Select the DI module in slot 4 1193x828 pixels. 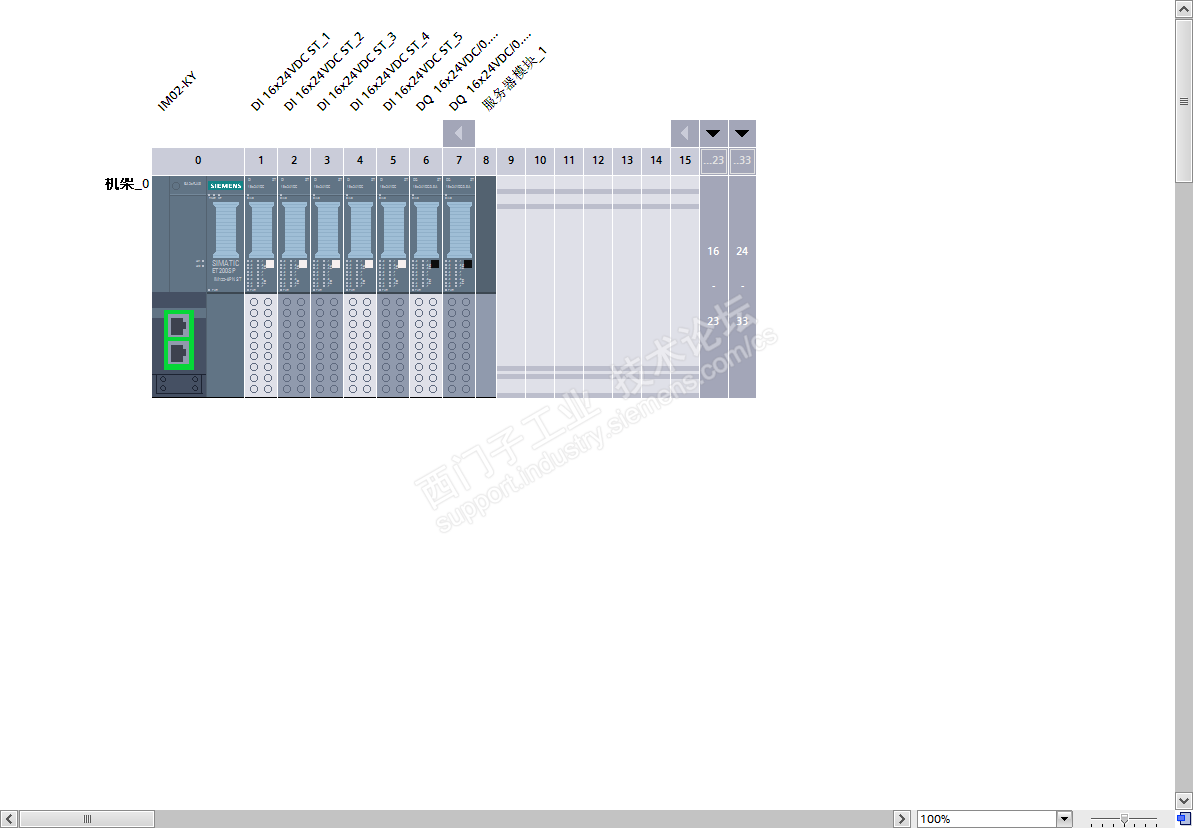(x=360, y=286)
